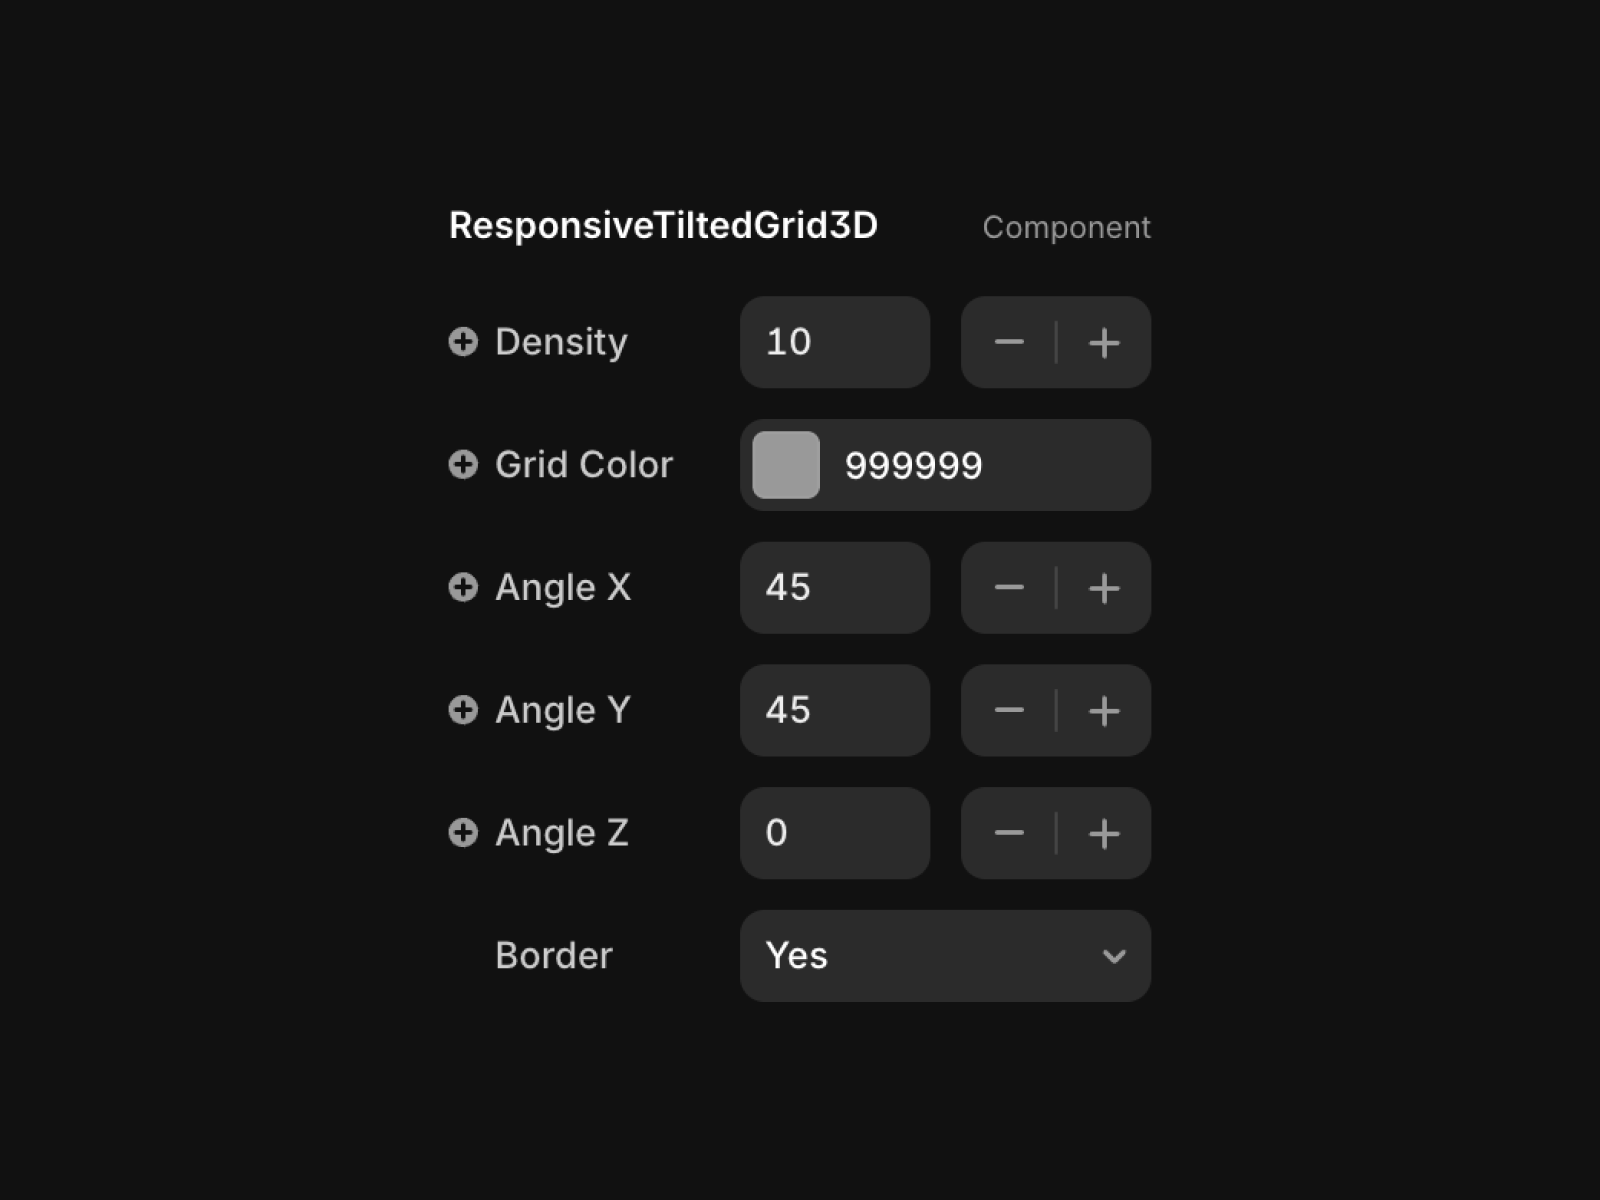Click the plus icon beside Angle Y
This screenshot has height=1200, width=1600.
point(463,710)
